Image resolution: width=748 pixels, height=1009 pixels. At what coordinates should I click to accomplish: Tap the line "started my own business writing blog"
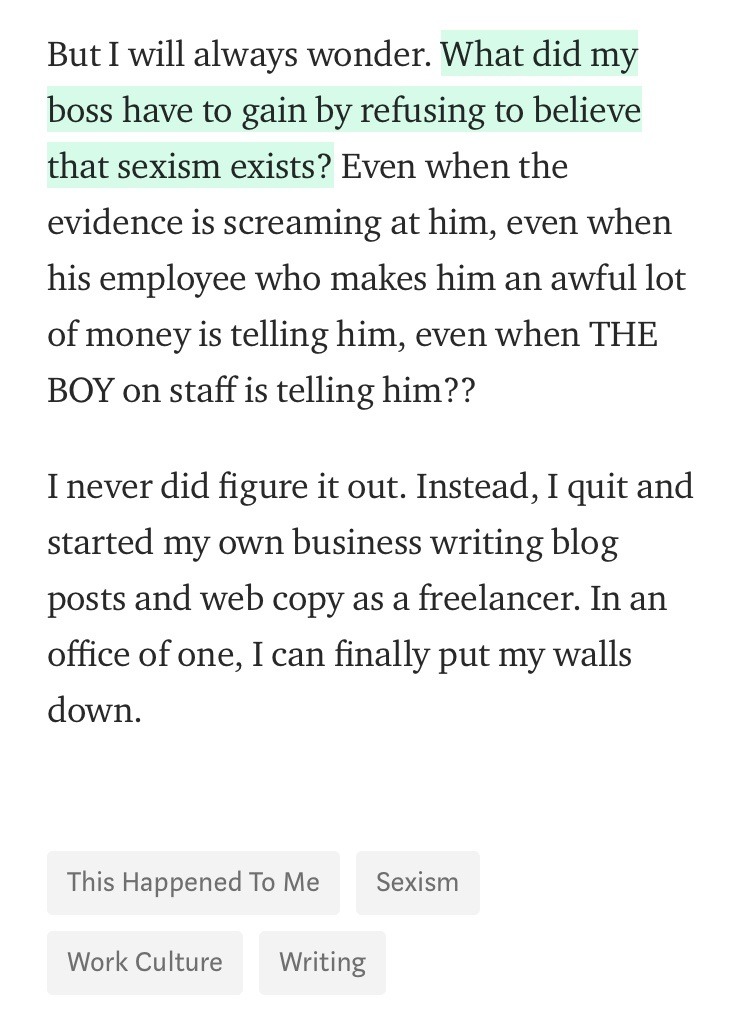tap(332, 543)
